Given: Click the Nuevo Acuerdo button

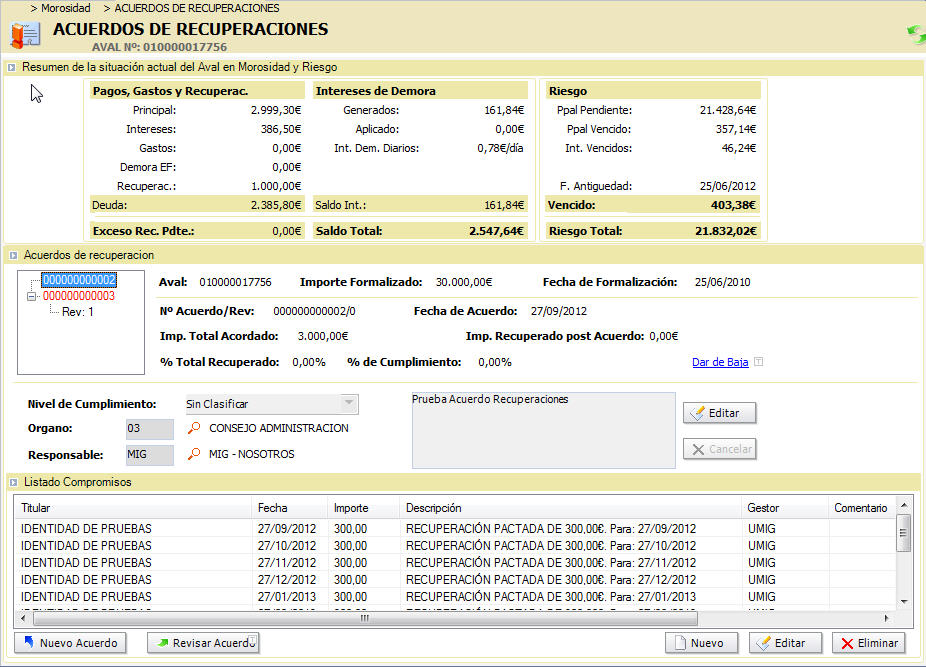Looking at the screenshot, I should (x=70, y=643).
